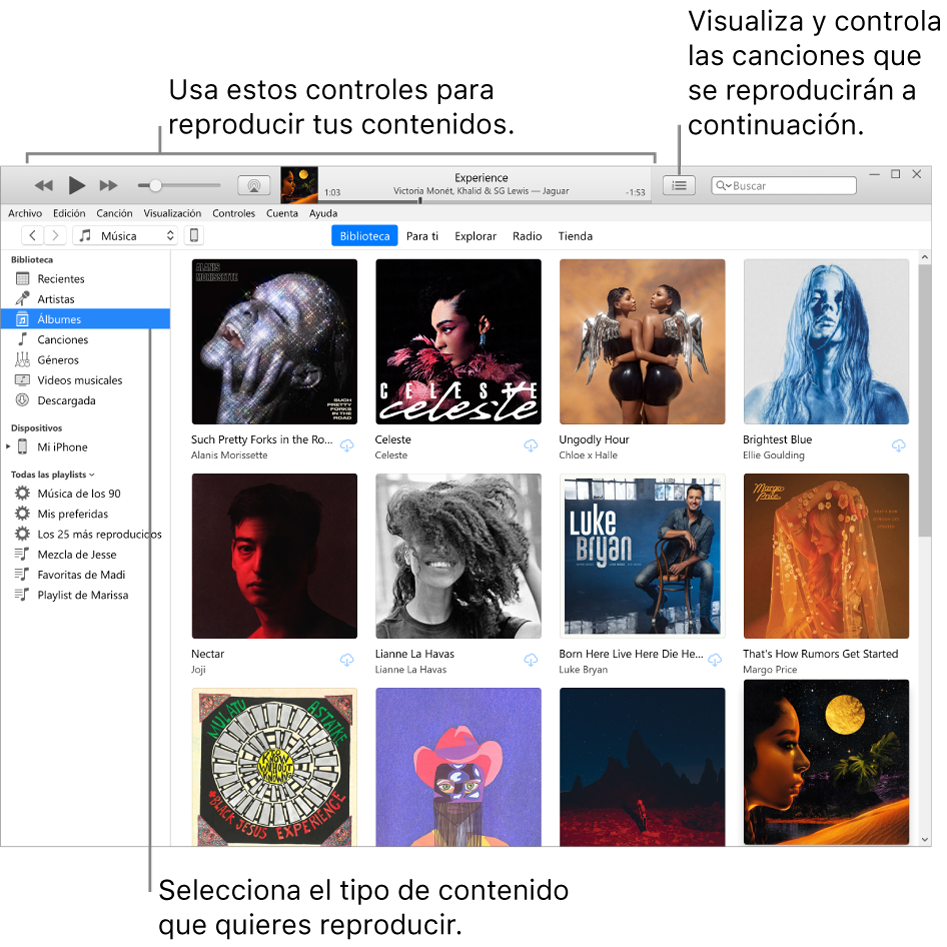Seek within the Experience song progress bar
Screen dimensions: 947x947
(485, 201)
